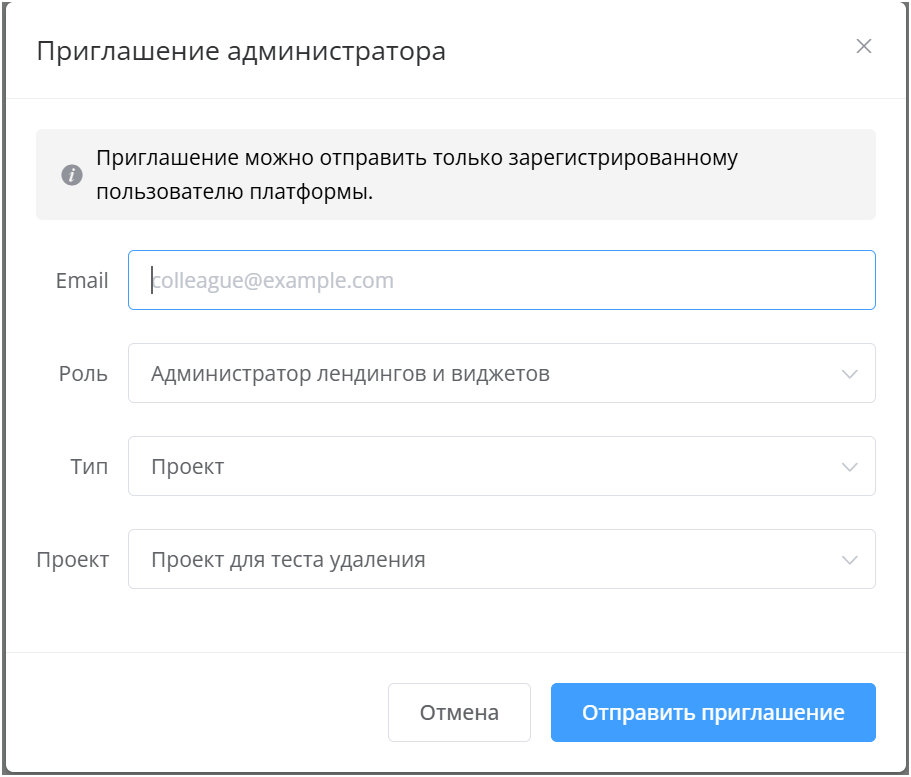
Task: Click the chevron arrow in the Тип field
Action: coord(850,467)
